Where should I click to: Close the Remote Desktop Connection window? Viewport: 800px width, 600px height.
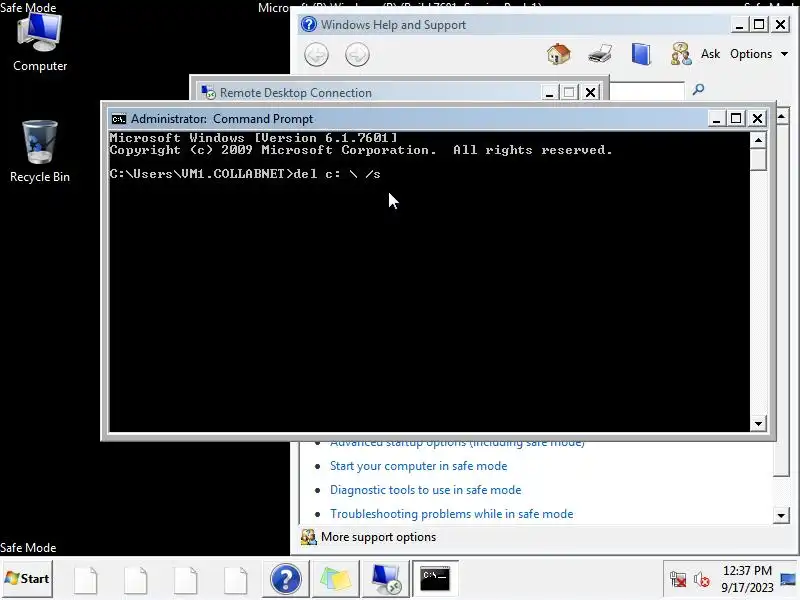point(590,92)
